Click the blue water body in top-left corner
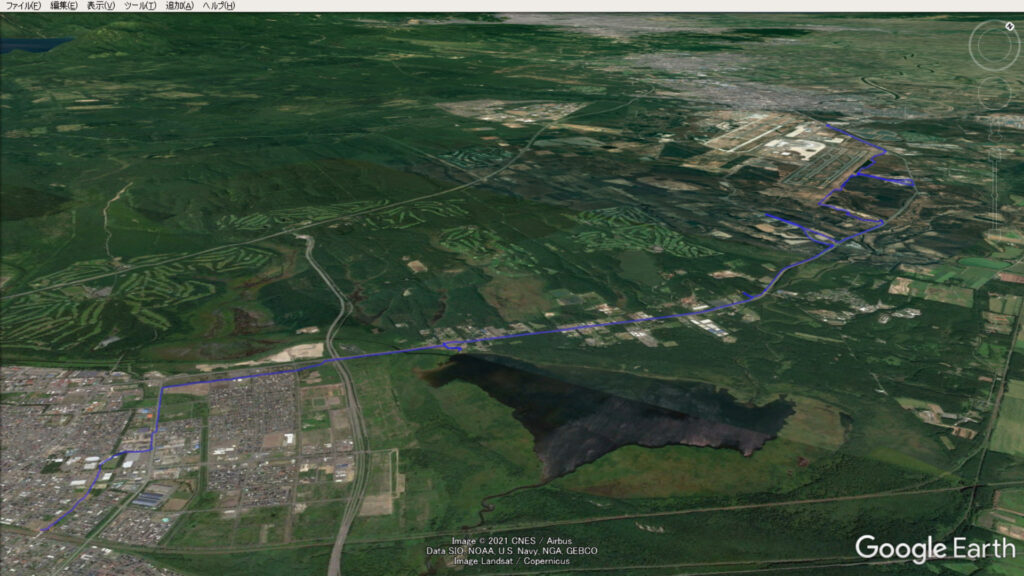Viewport: 1024px width, 576px height. point(30,45)
